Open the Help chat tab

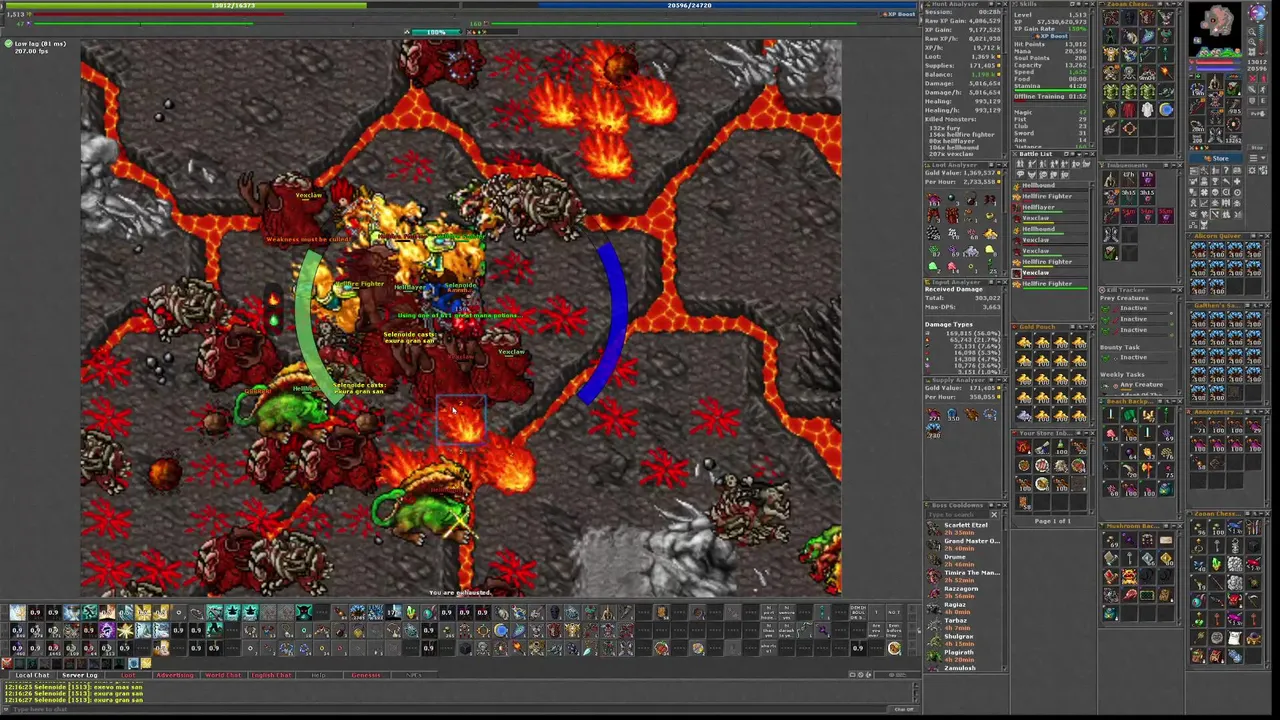point(320,675)
